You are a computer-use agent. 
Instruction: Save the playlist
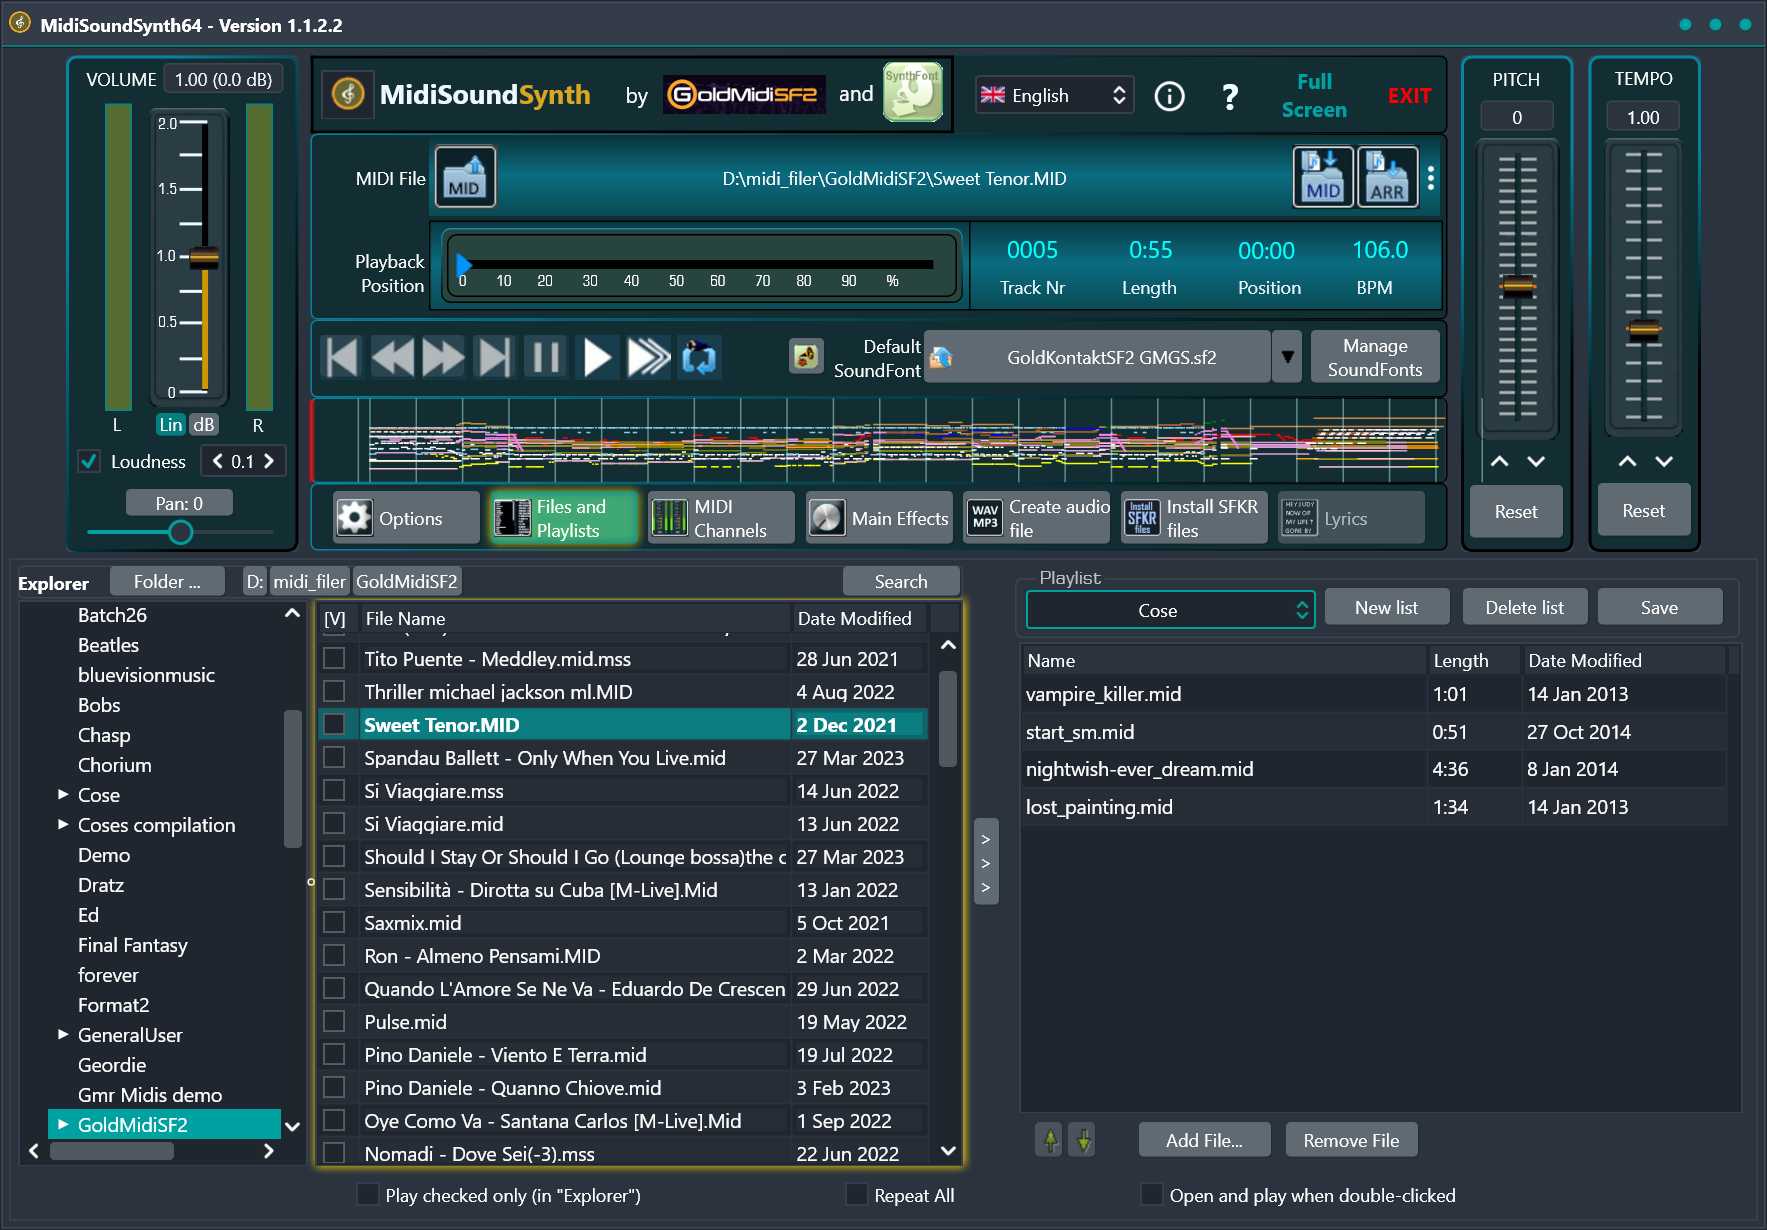[x=1659, y=607]
